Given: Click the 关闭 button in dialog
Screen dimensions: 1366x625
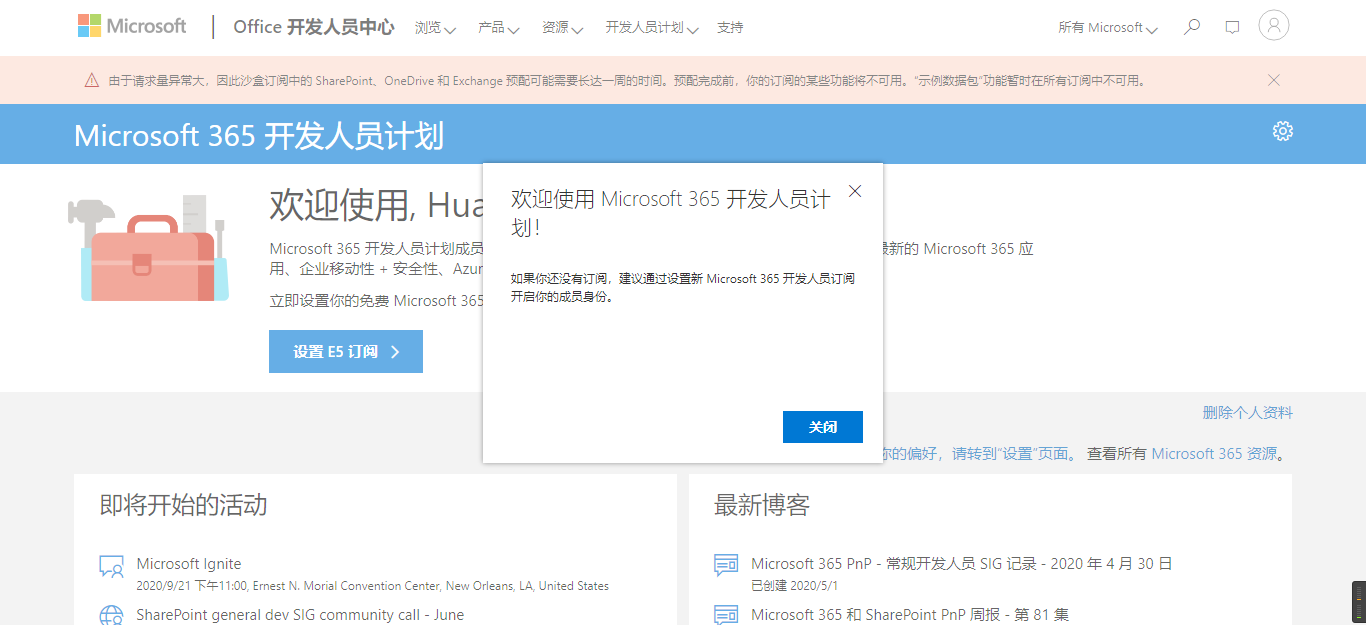Looking at the screenshot, I should point(822,427).
